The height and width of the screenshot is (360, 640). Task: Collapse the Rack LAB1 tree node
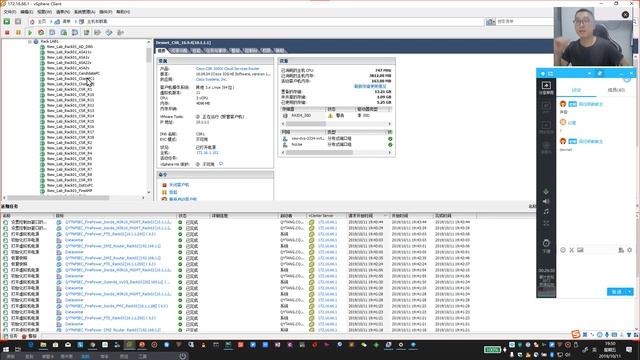(x=30, y=42)
